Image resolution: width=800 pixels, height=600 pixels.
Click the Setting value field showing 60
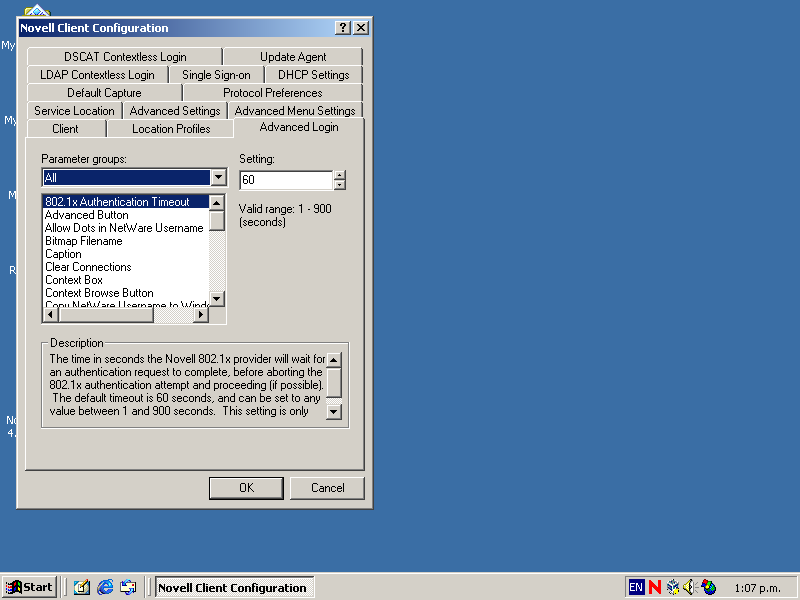coord(286,180)
